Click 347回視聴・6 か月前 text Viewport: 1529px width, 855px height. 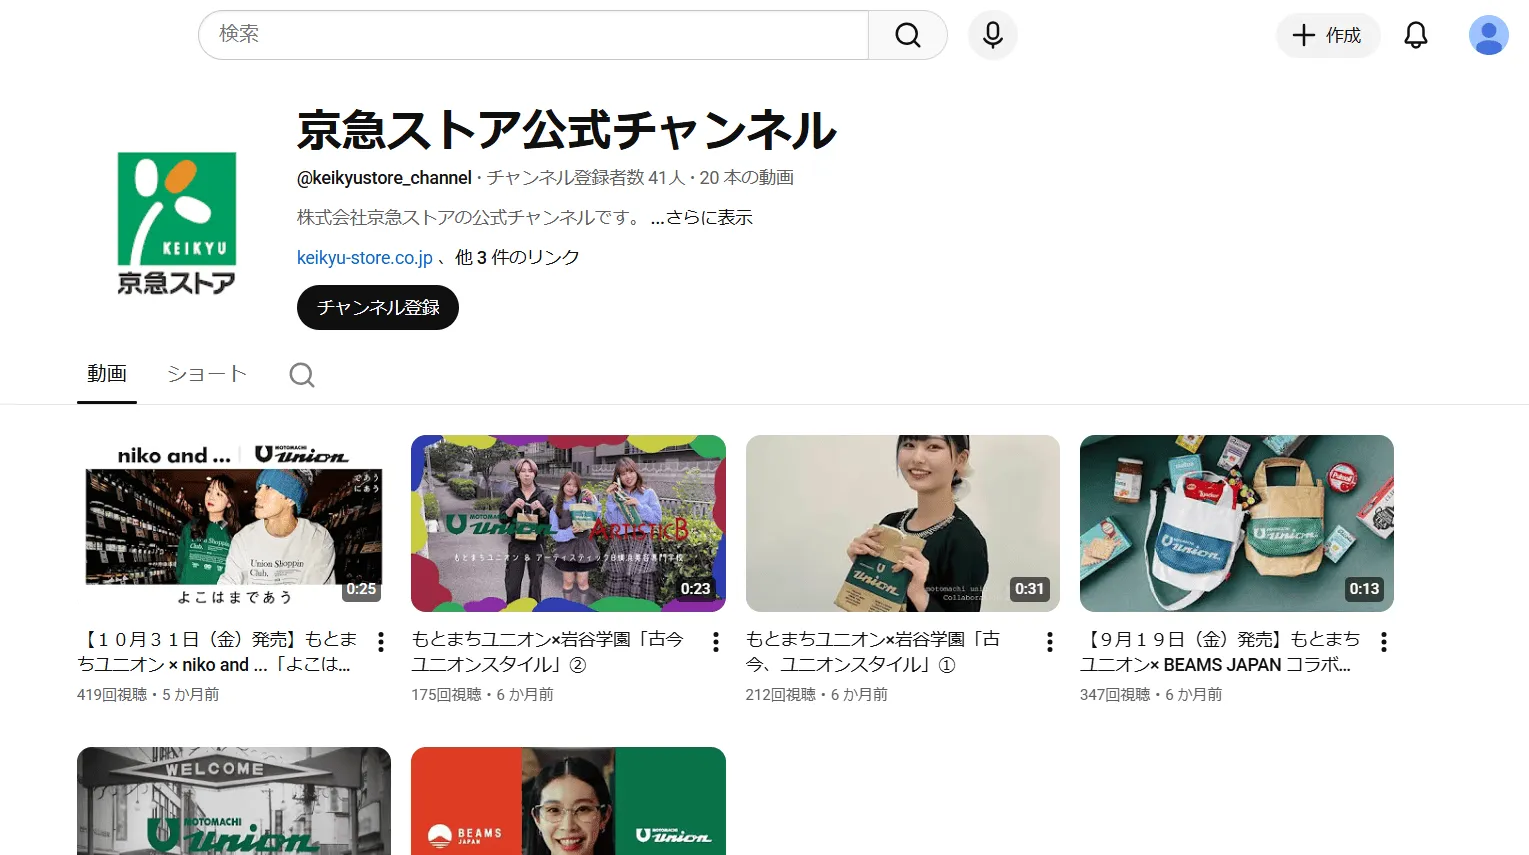1151,694
